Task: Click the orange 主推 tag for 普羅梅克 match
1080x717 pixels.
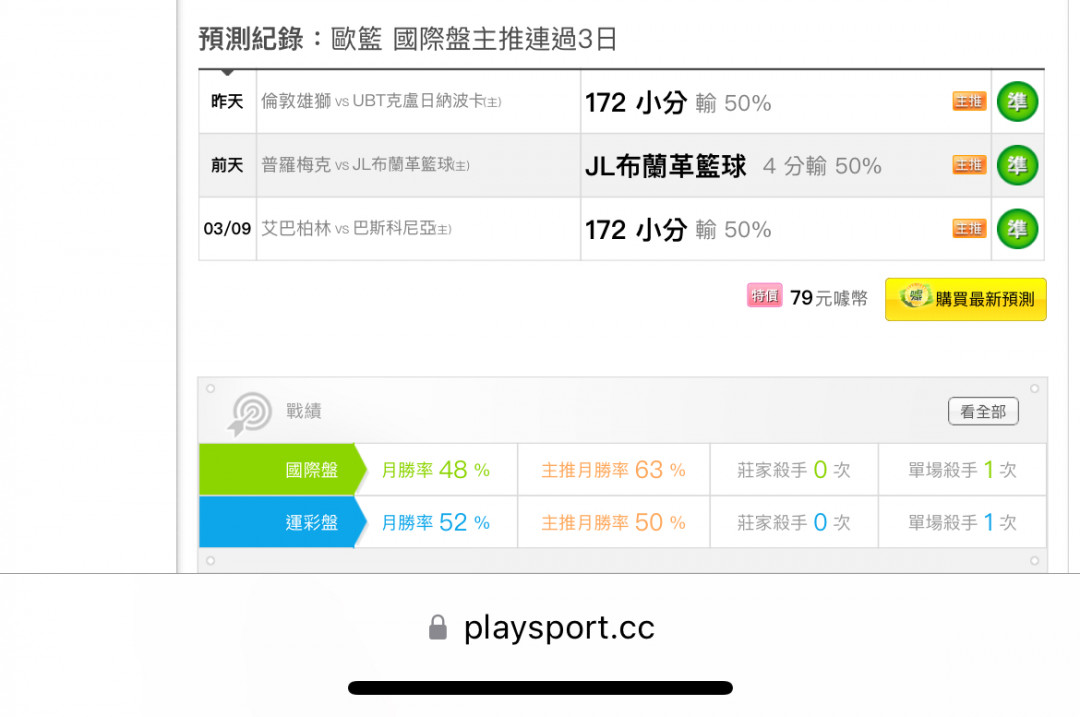Action: tap(969, 165)
